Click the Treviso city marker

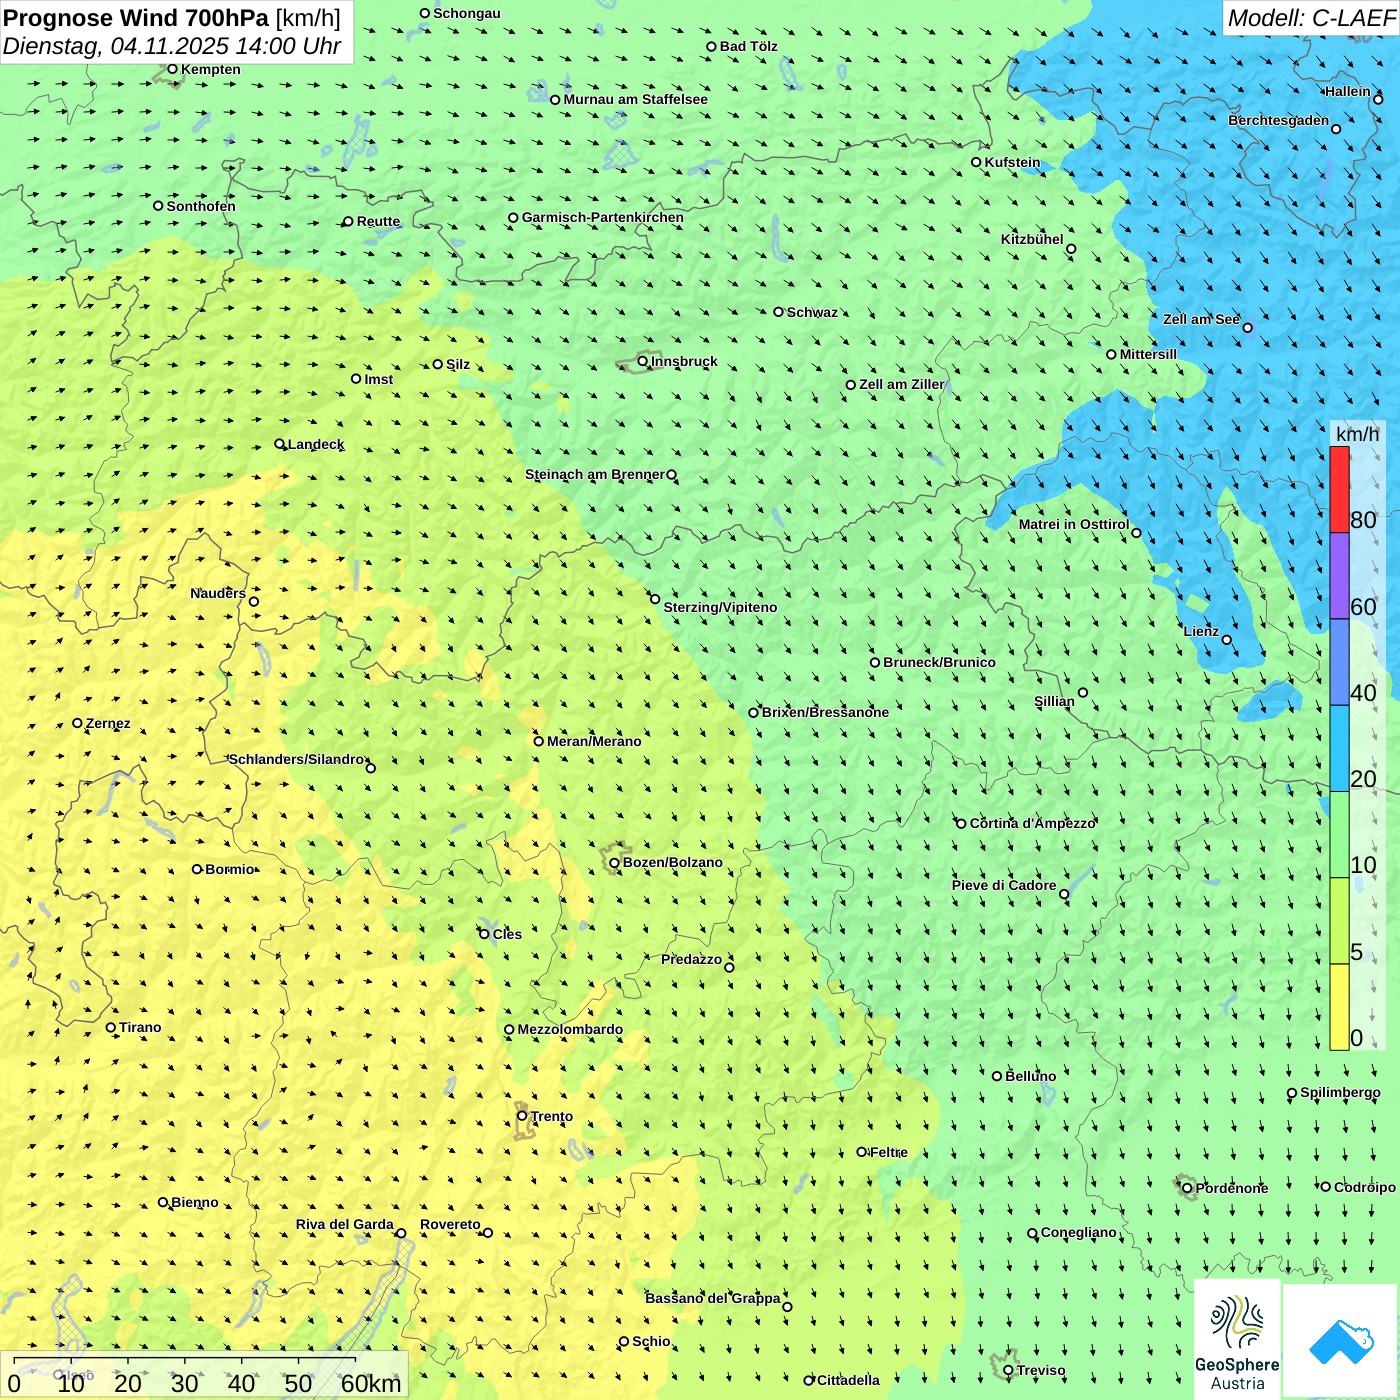[x=1008, y=1370]
